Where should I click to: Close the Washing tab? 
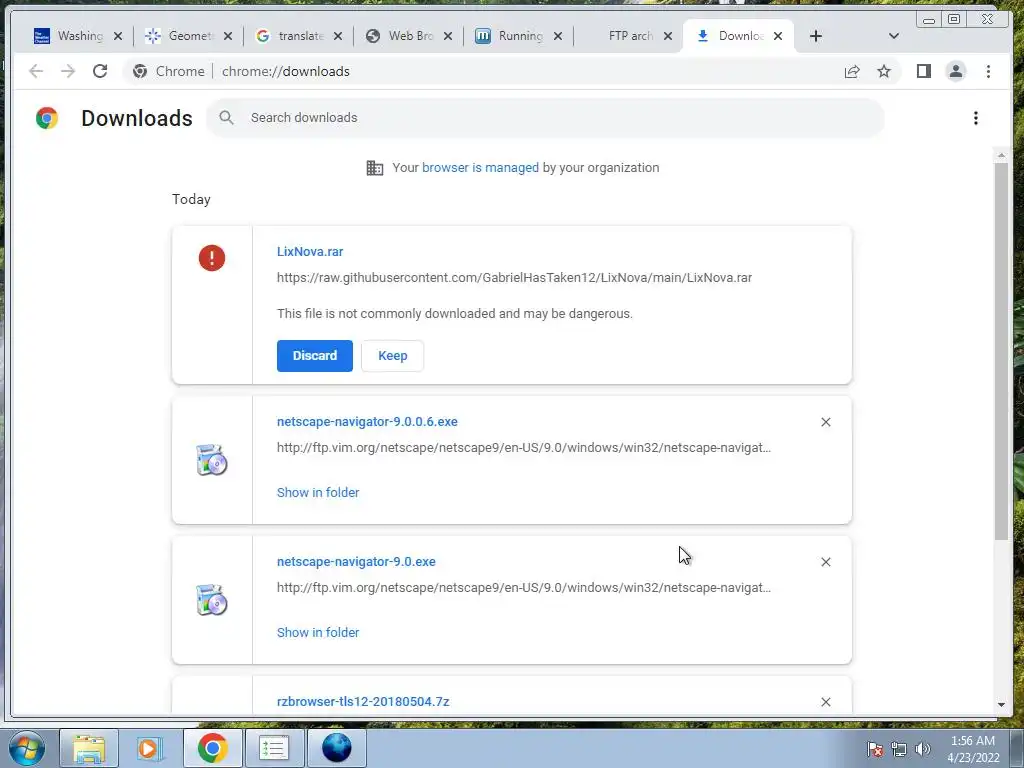coord(118,36)
